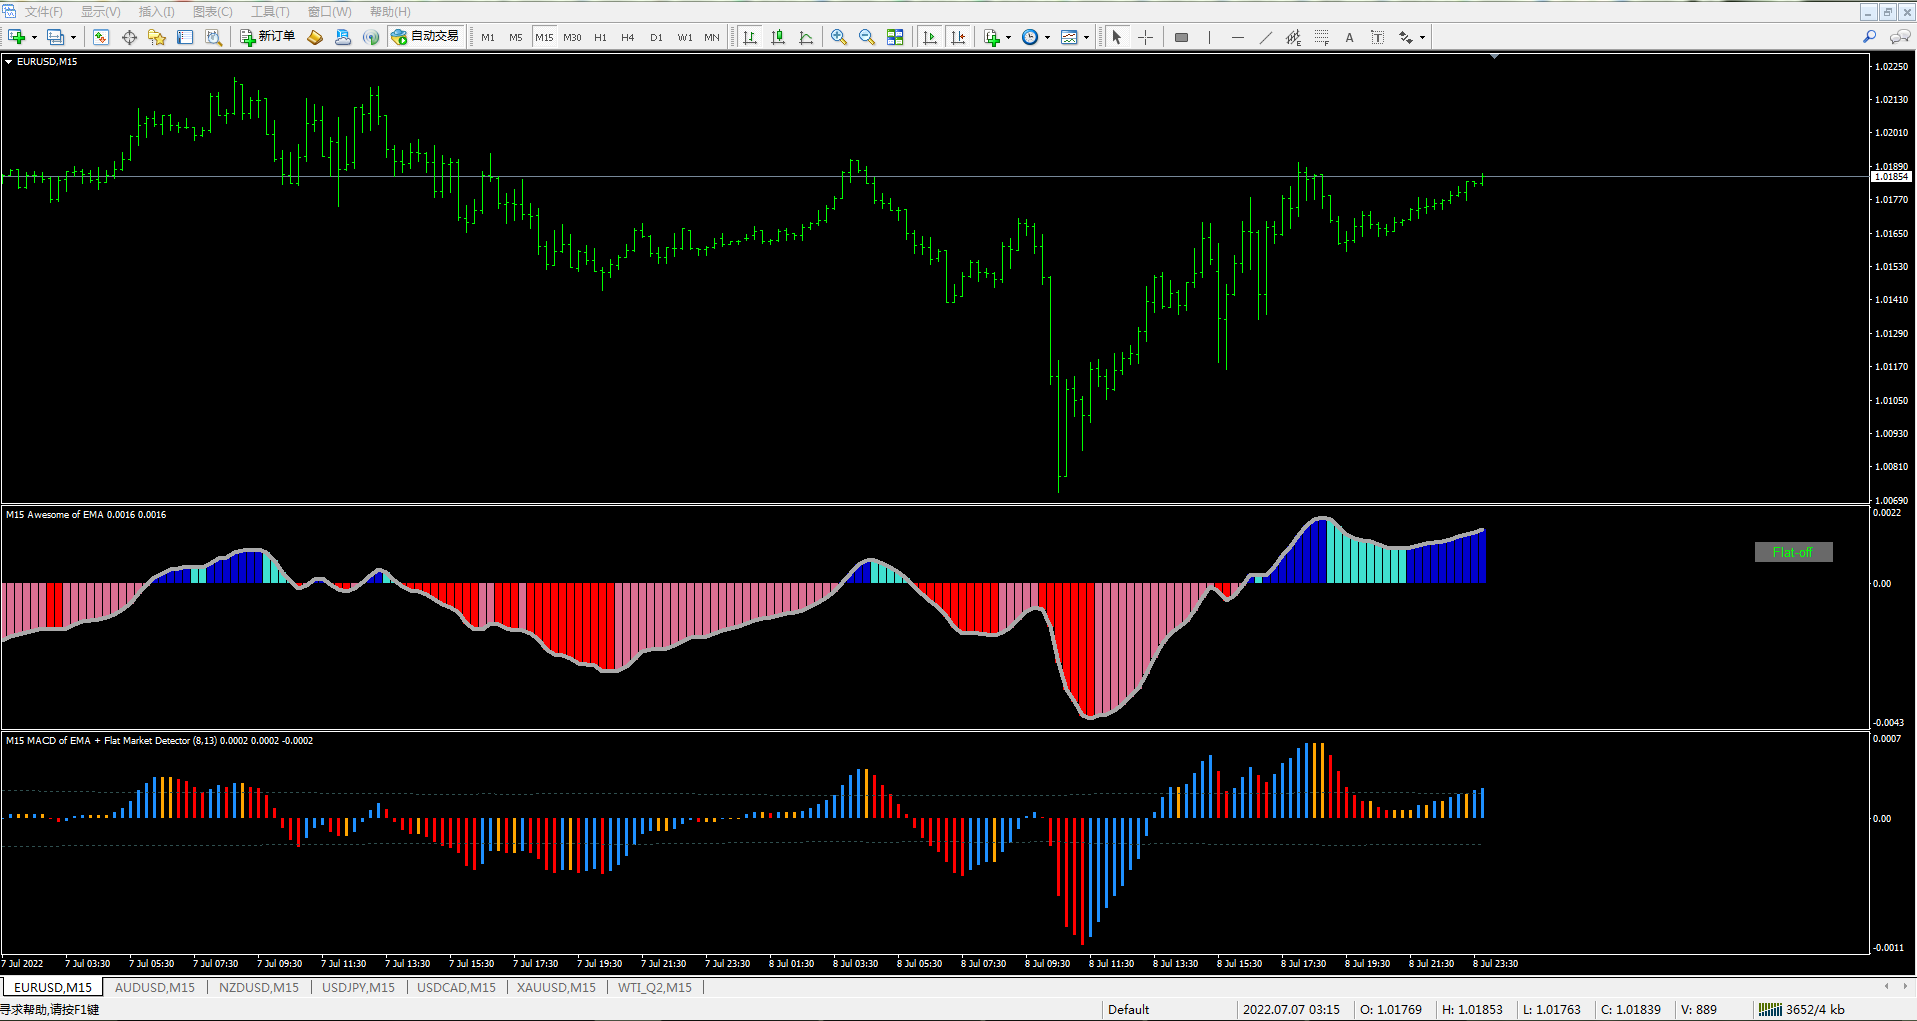This screenshot has height=1021, width=1917.
Task: Expand EURUSD,M15 chart title triangle
Action: point(9,62)
